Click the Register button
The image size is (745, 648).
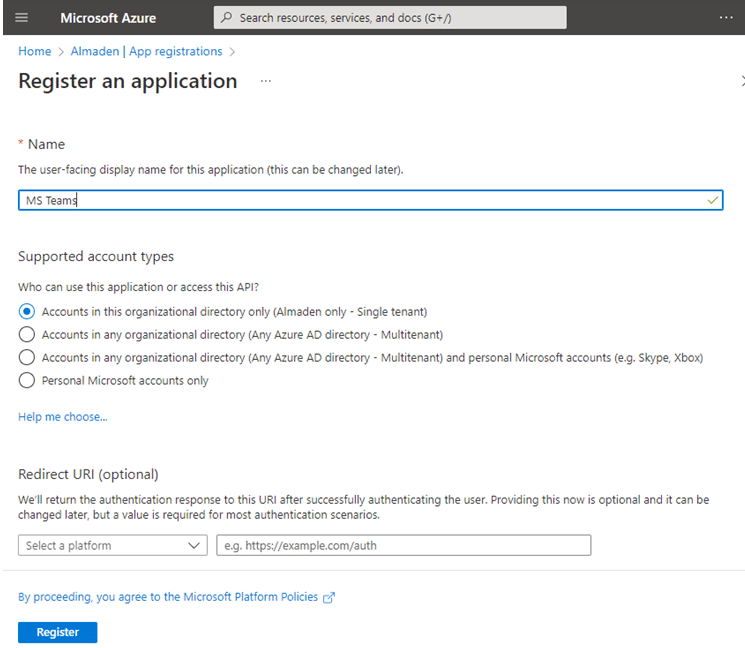pyautogui.click(x=57, y=632)
